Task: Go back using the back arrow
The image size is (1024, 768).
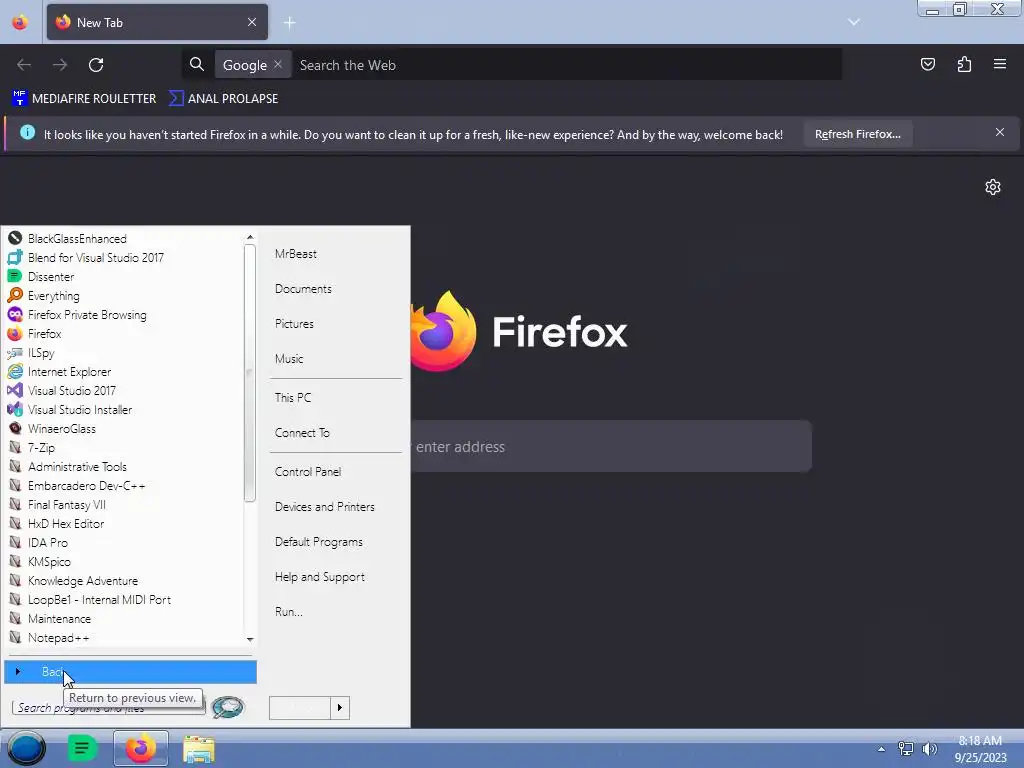Action: point(24,65)
